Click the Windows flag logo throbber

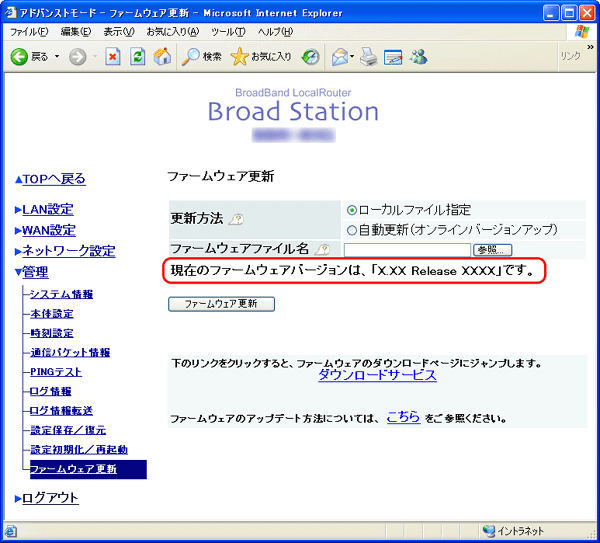click(x=582, y=32)
